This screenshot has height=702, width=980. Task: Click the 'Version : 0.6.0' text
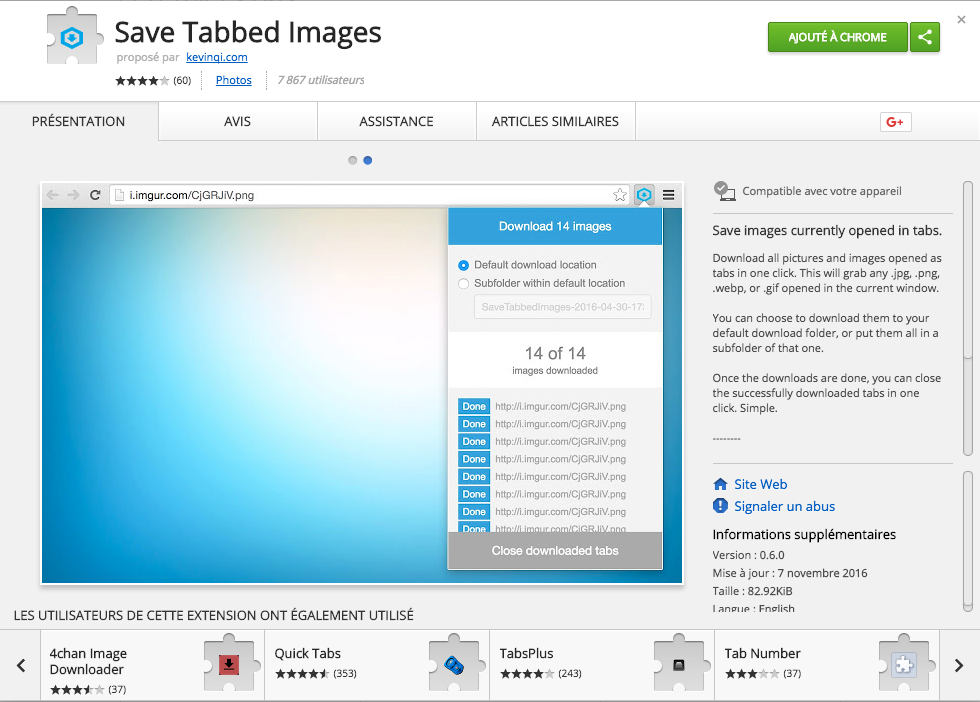pos(748,555)
